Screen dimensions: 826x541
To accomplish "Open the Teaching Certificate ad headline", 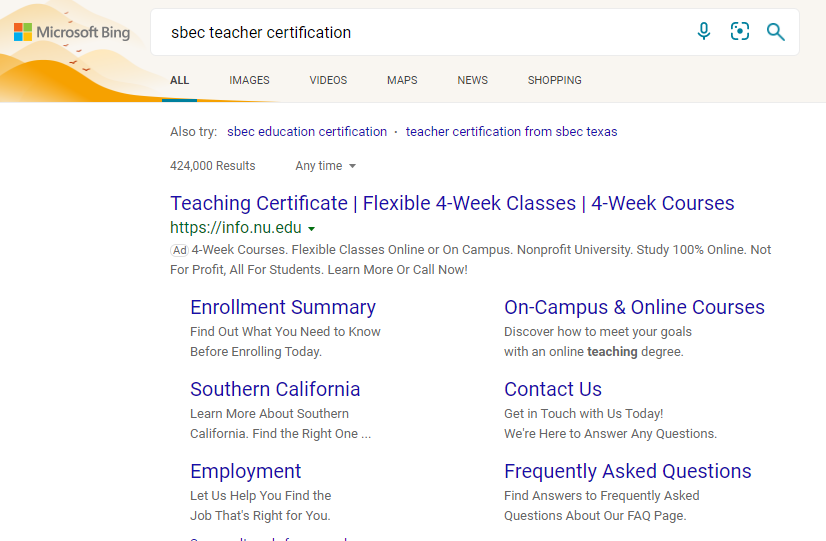I will [452, 203].
